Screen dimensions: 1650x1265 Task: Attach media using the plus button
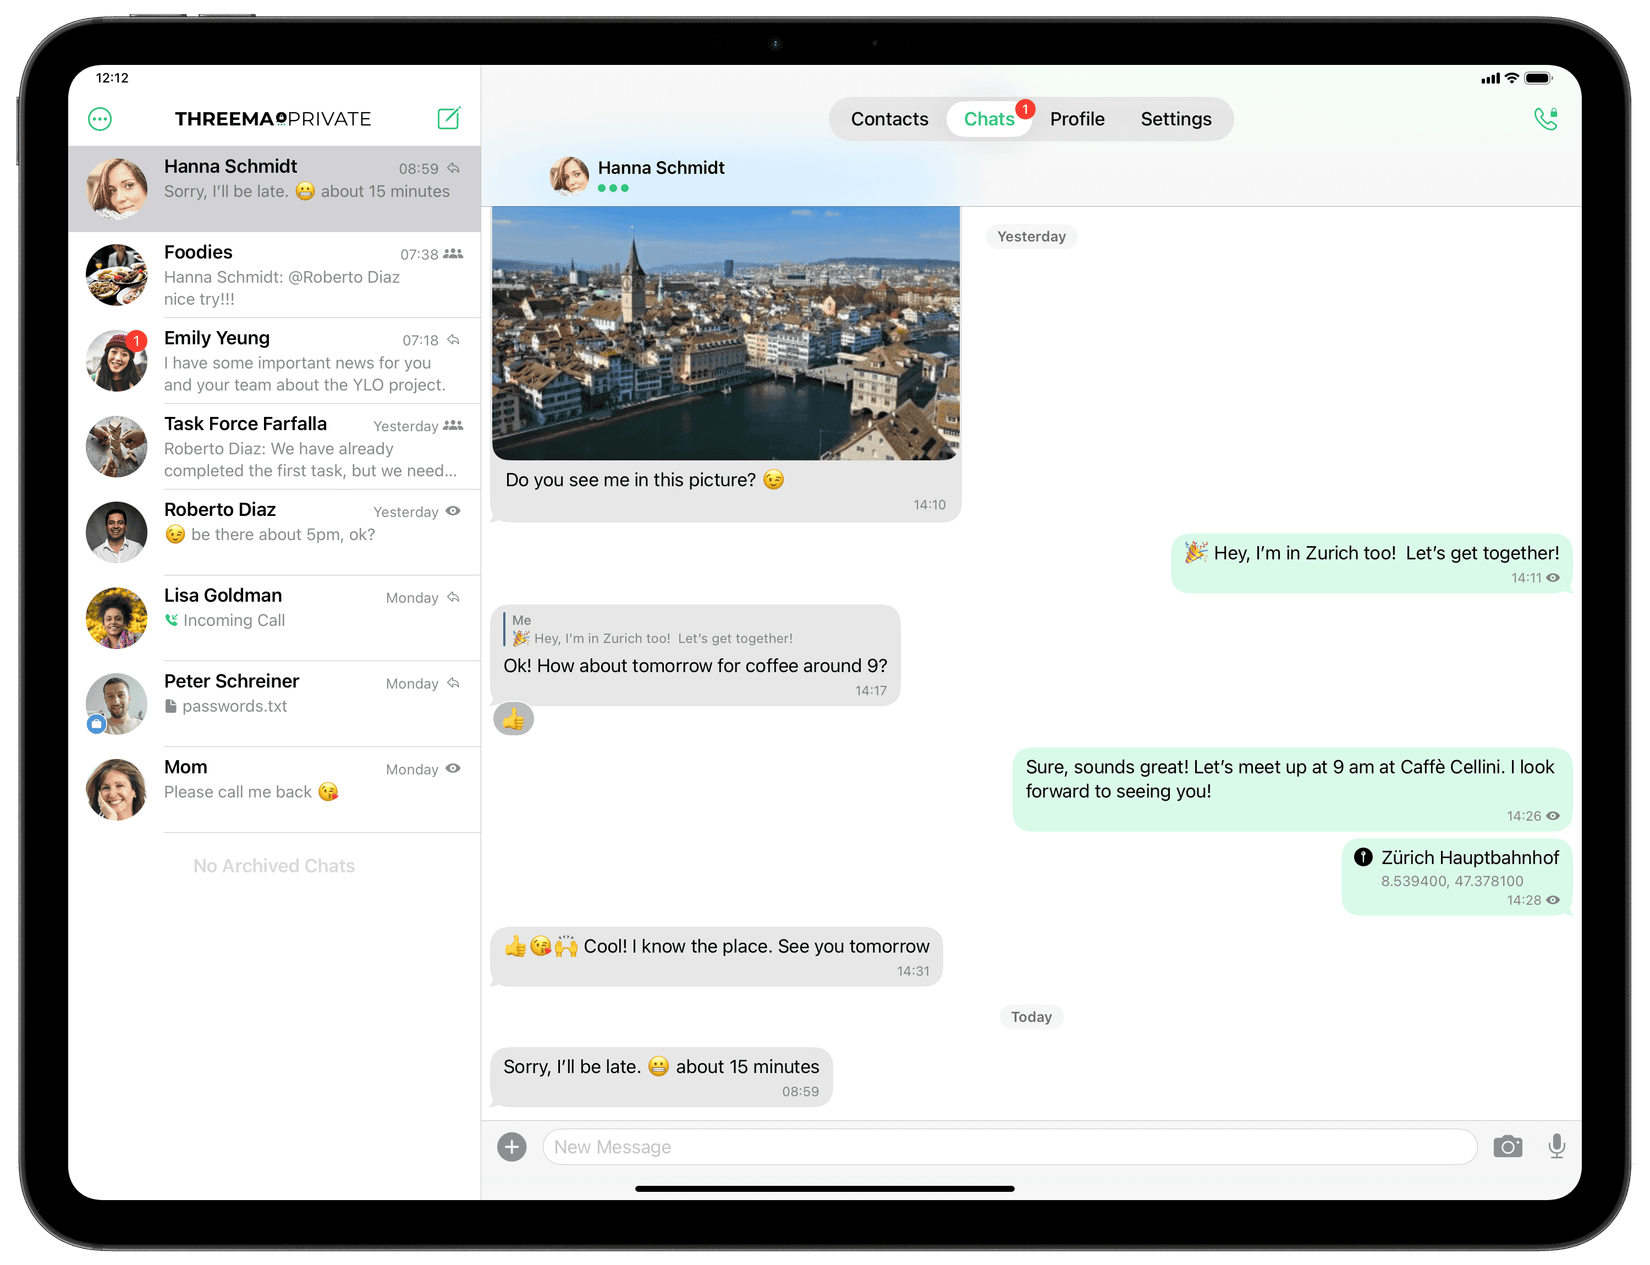tap(512, 1146)
